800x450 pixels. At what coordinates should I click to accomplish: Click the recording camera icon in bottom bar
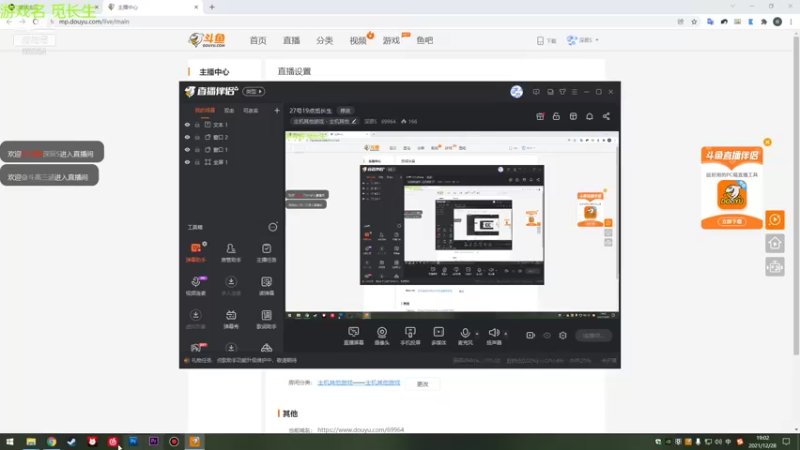531,335
